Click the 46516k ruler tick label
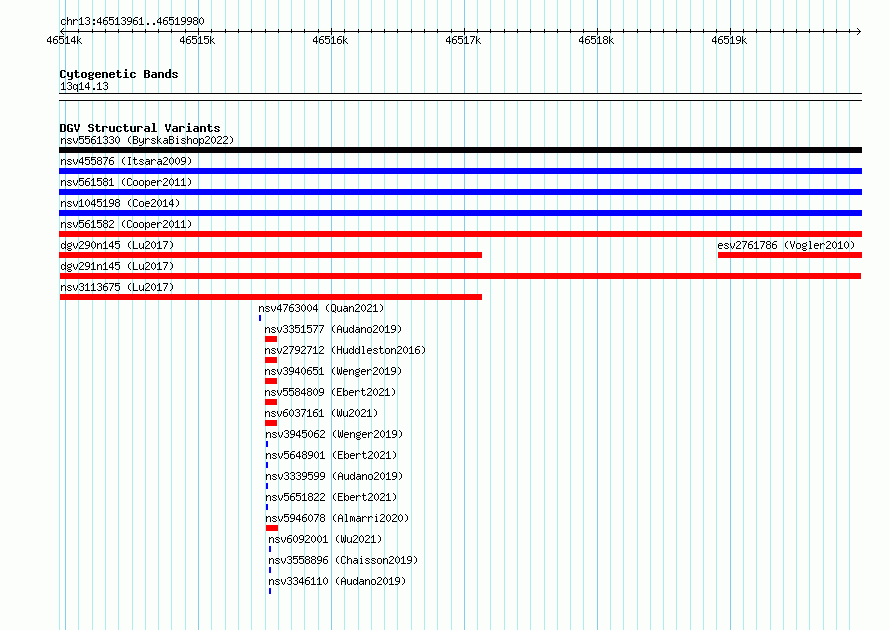 (330, 40)
